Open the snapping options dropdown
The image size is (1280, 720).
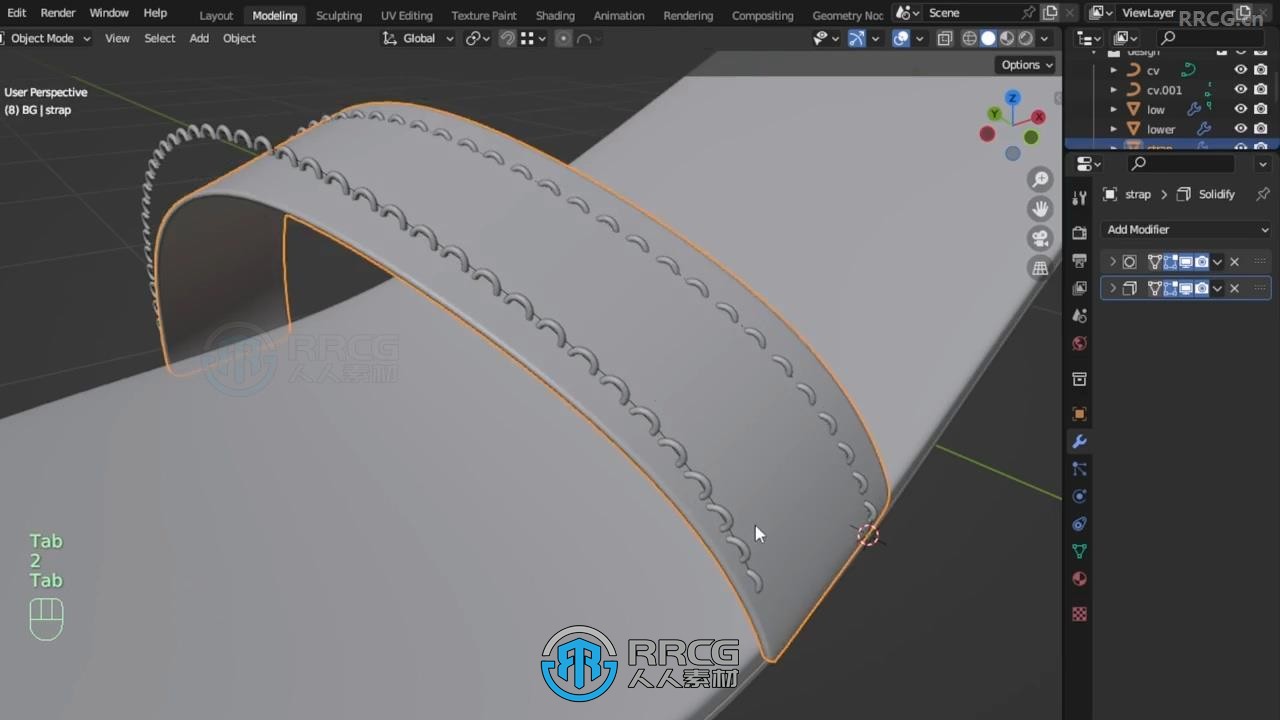tap(533, 38)
